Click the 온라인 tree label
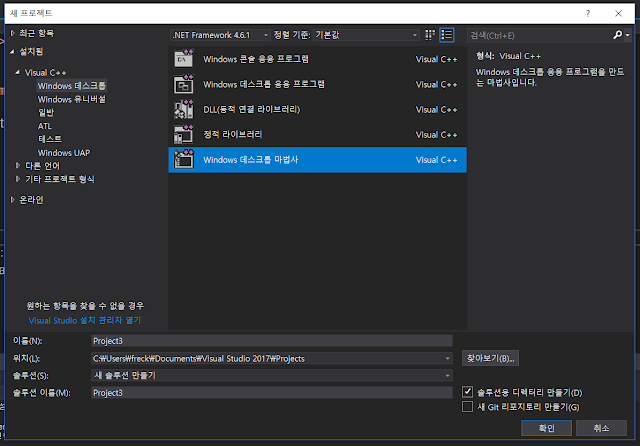 point(31,200)
